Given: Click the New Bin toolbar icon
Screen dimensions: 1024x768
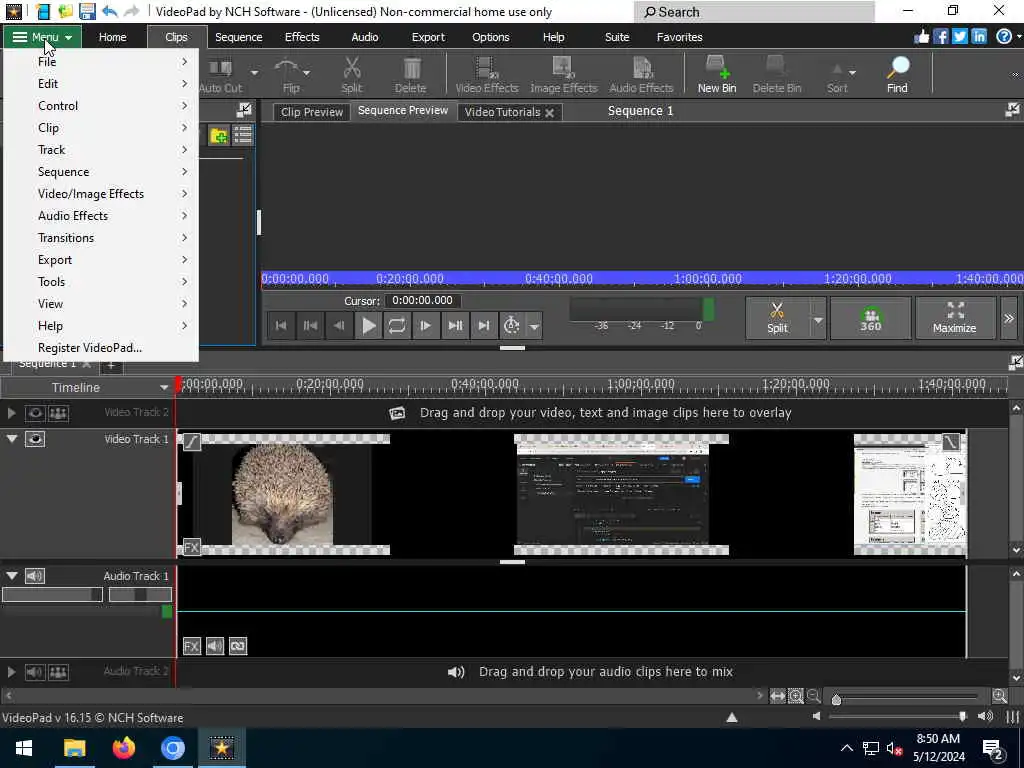Looking at the screenshot, I should click(x=716, y=74).
